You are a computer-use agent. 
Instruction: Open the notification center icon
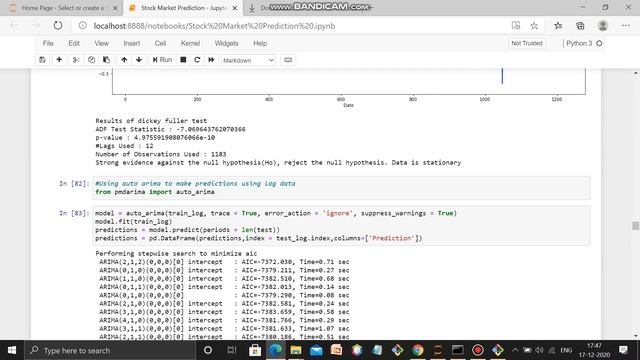[623, 350]
